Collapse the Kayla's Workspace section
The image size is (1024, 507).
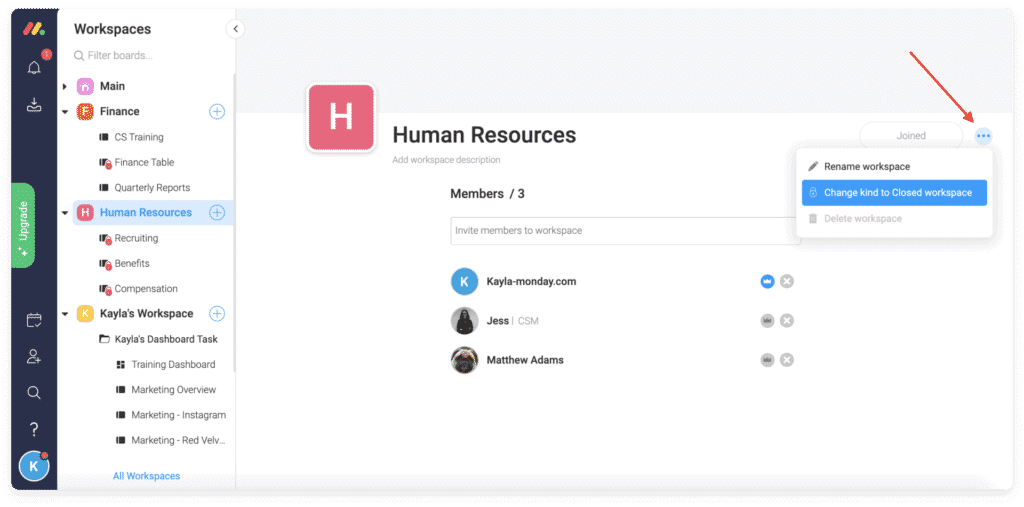click(x=65, y=314)
